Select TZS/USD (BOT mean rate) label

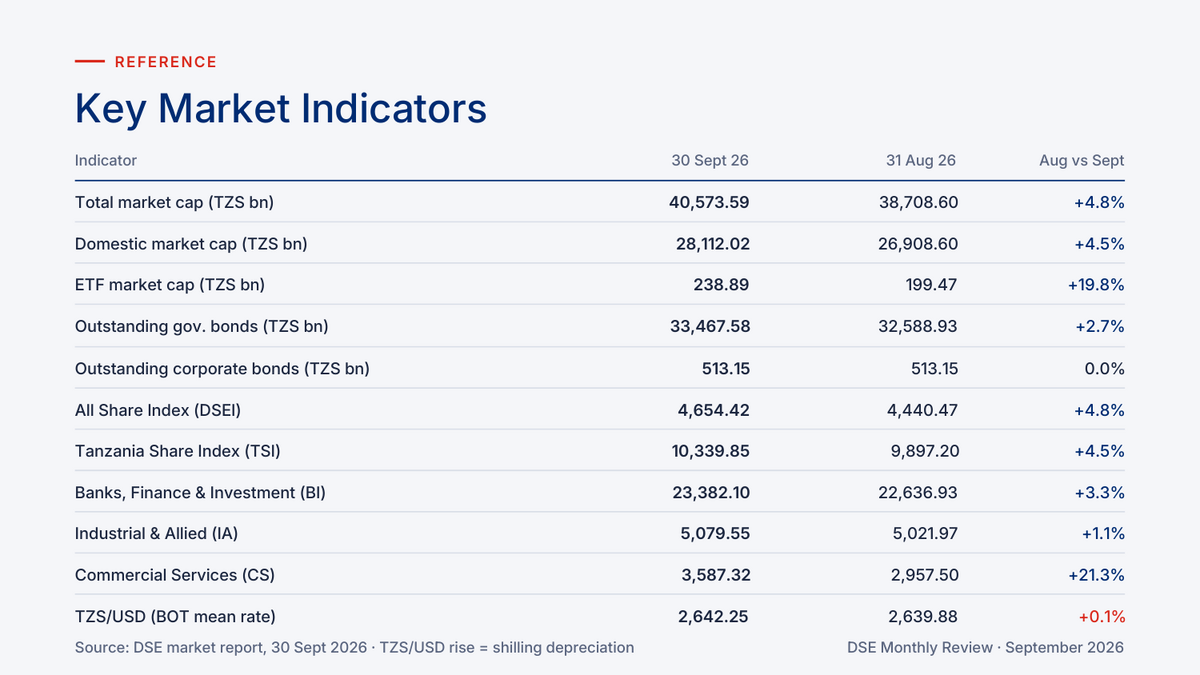click(175, 617)
